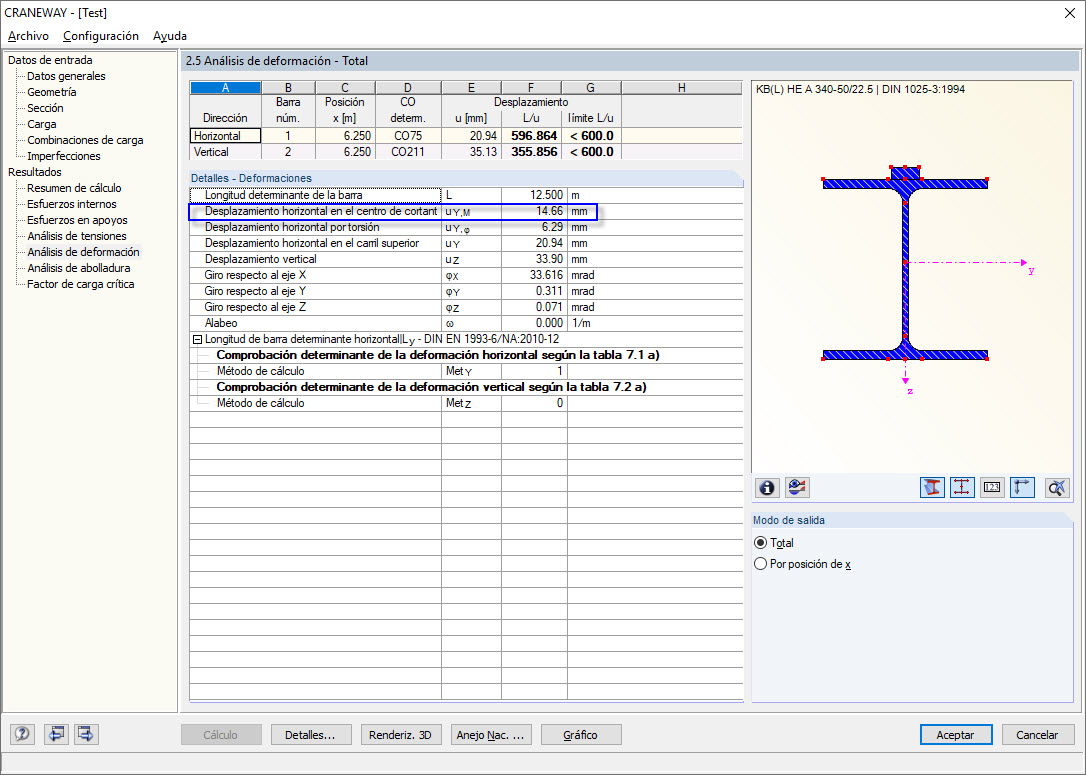Click the CO75 load combination cell
Screen dimensions: 1086x775
pyautogui.click(x=408, y=136)
